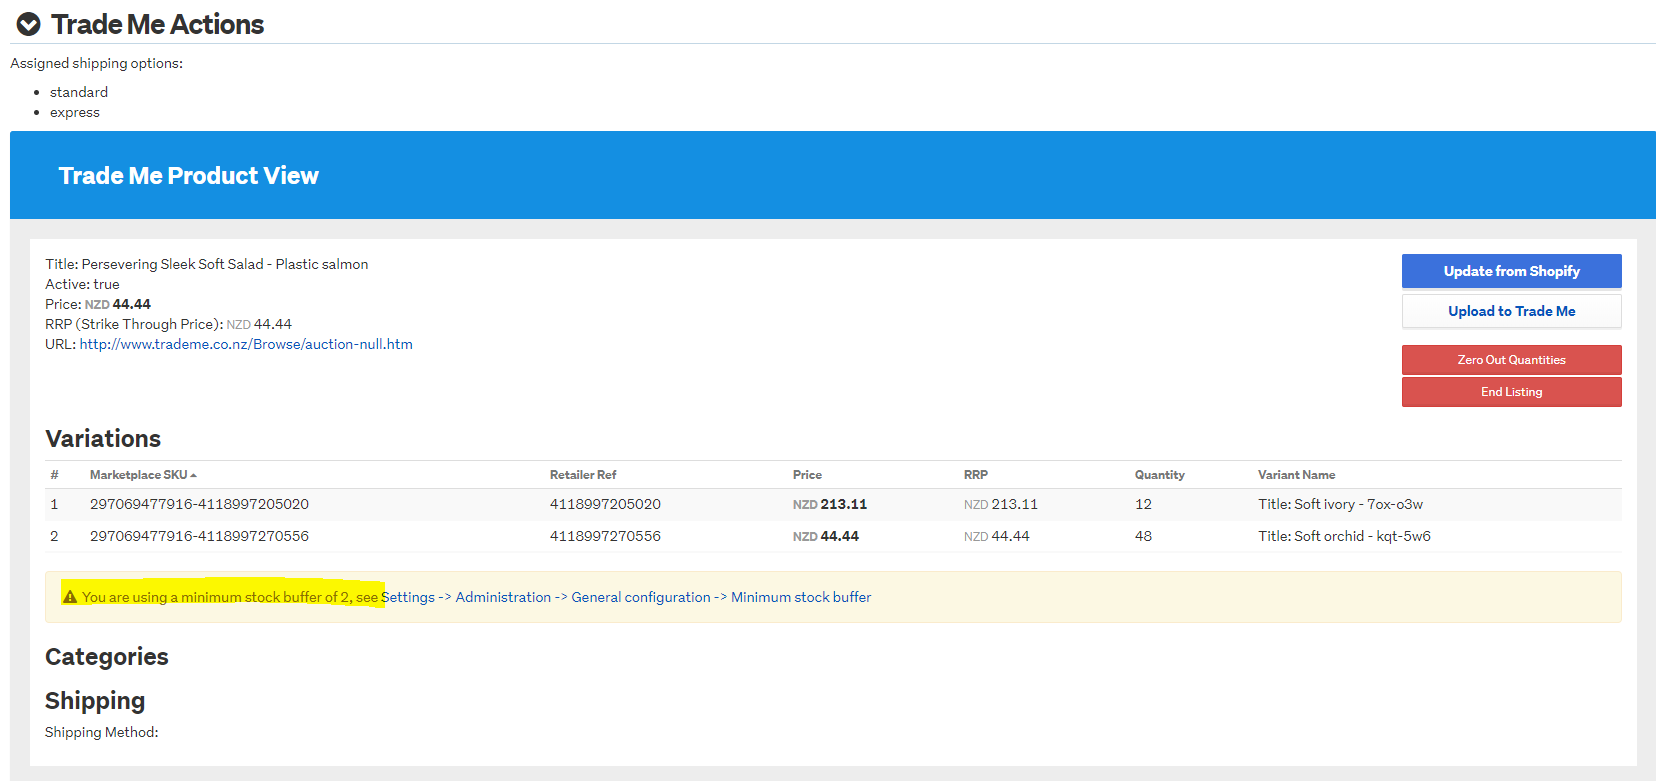Sort by Marketplace SKU arrow
Image resolution: width=1656 pixels, height=781 pixels.
pyautogui.click(x=193, y=475)
